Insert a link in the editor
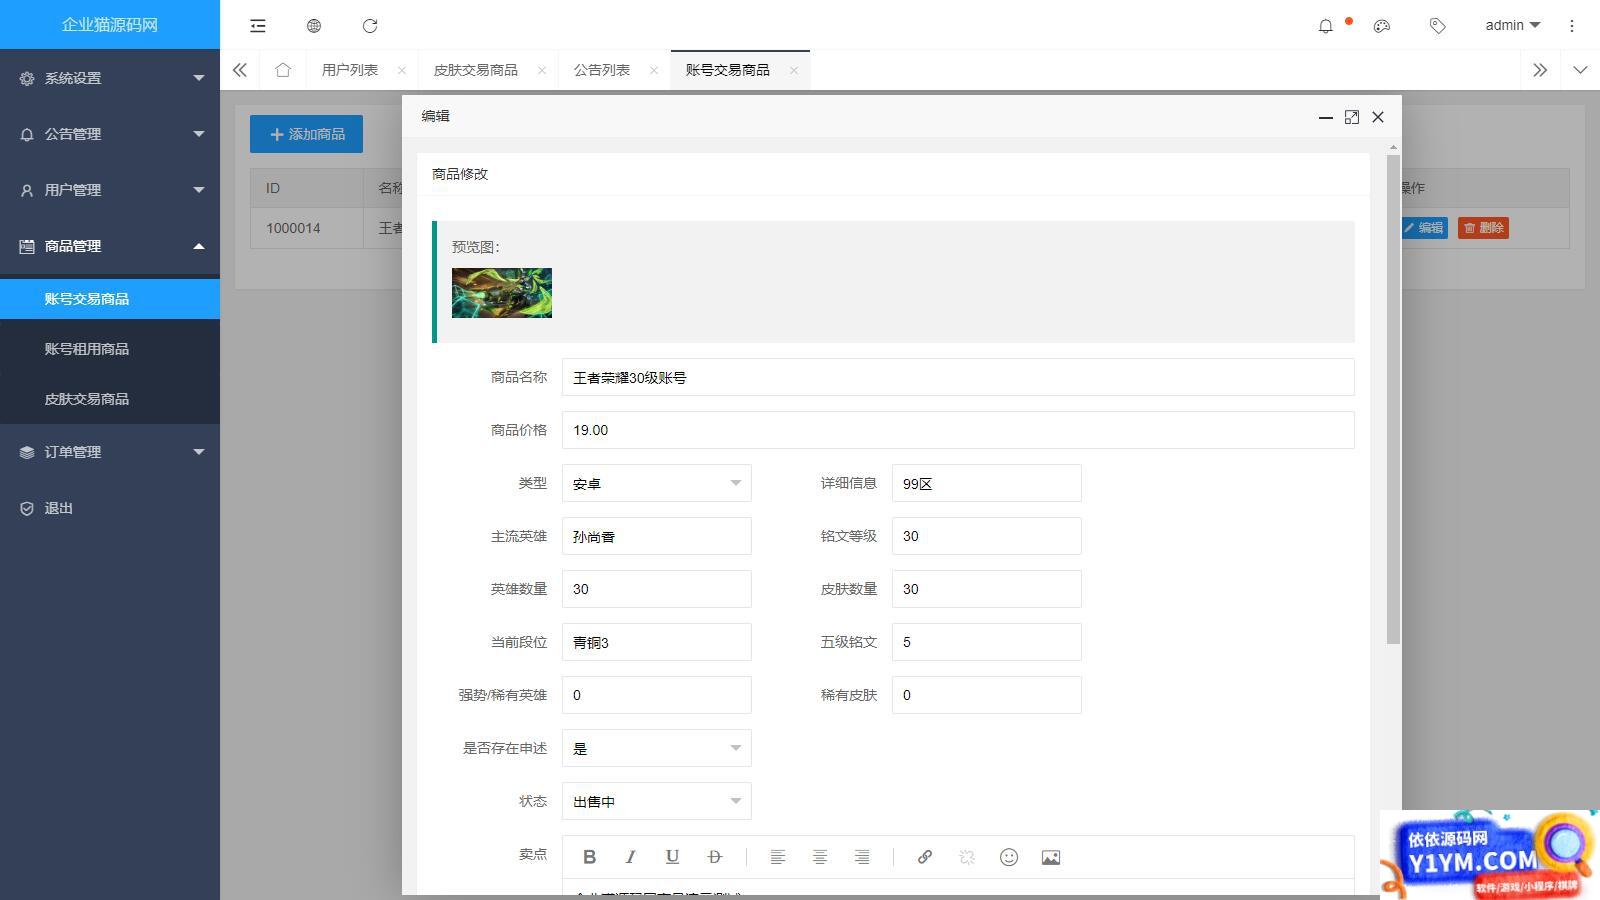This screenshot has height=900, width=1600. pyautogui.click(x=925, y=857)
